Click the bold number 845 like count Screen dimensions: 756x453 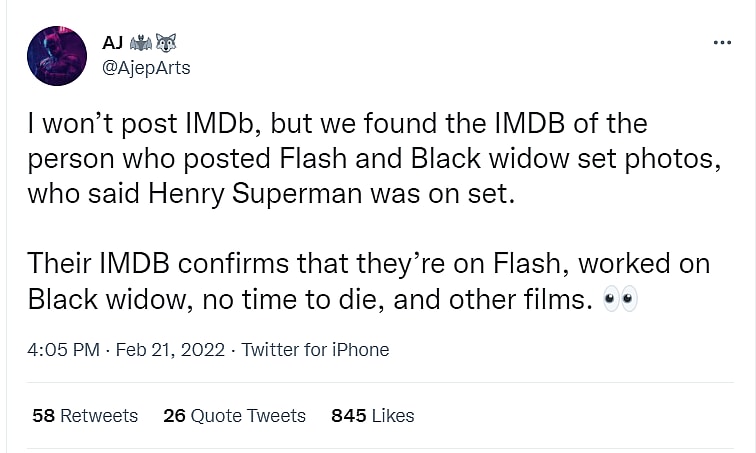pos(348,415)
